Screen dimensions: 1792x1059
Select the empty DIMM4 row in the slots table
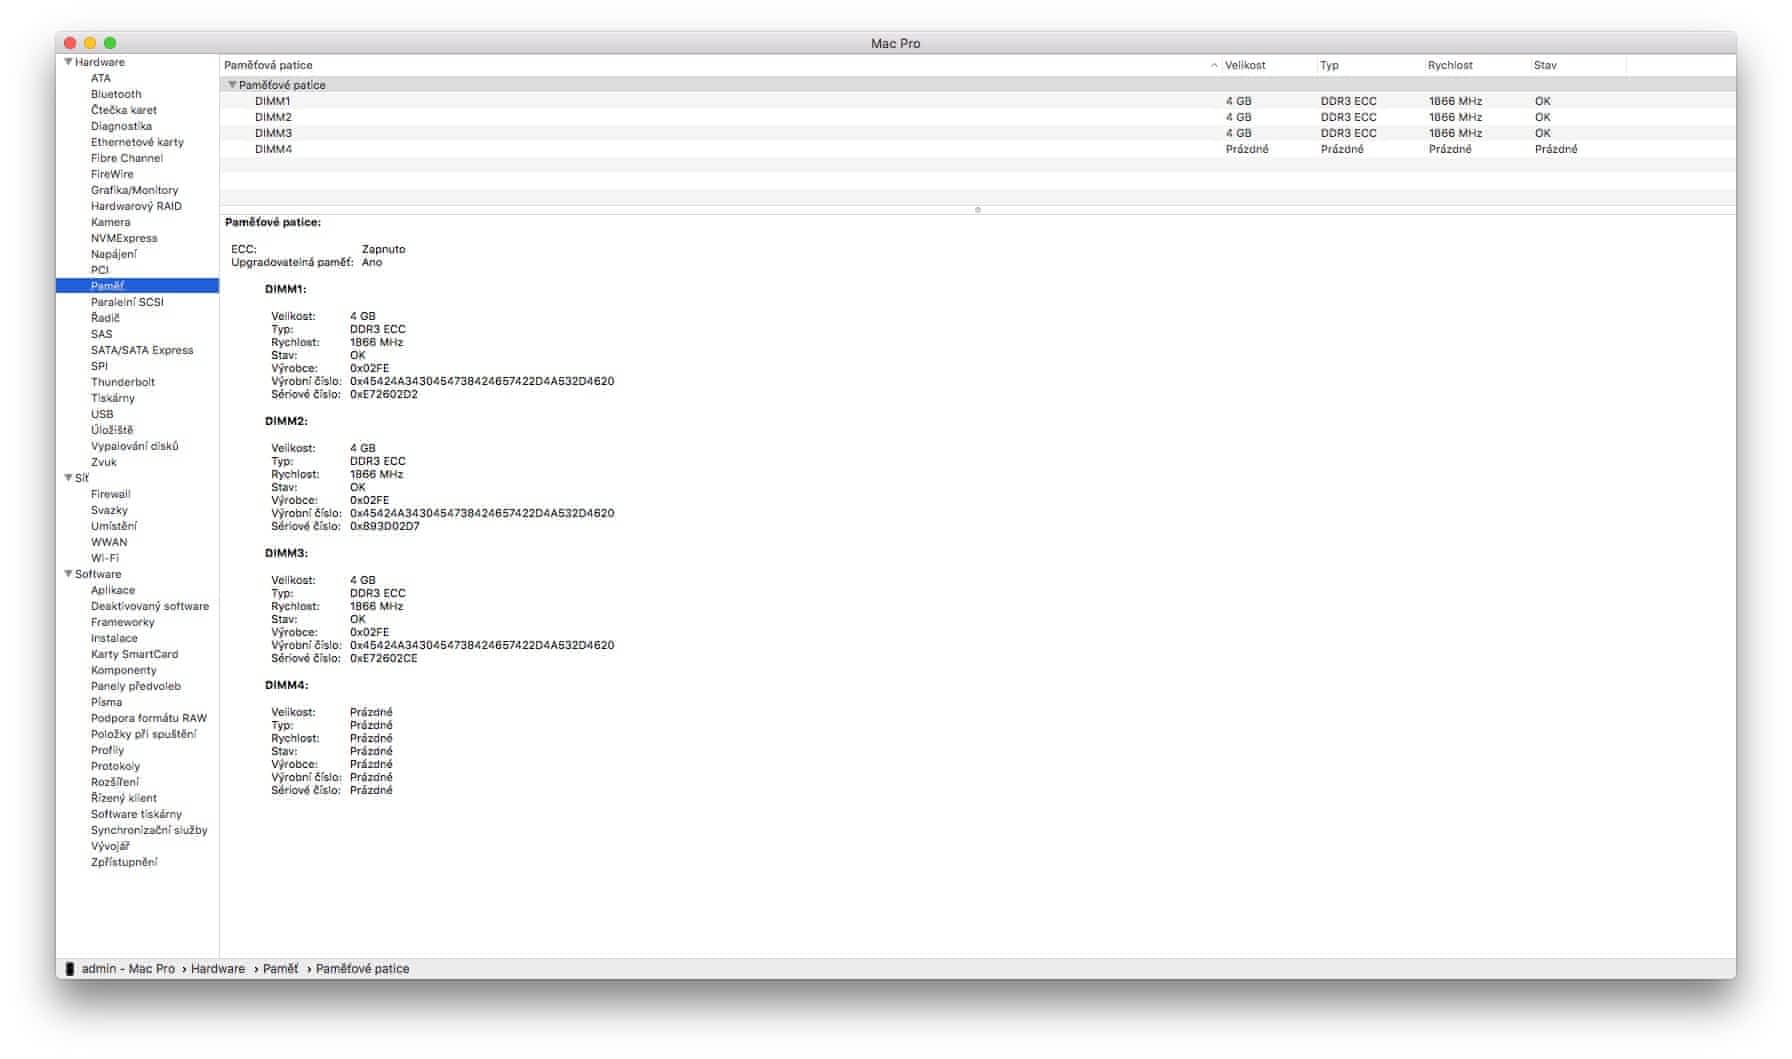pyautogui.click(x=977, y=149)
